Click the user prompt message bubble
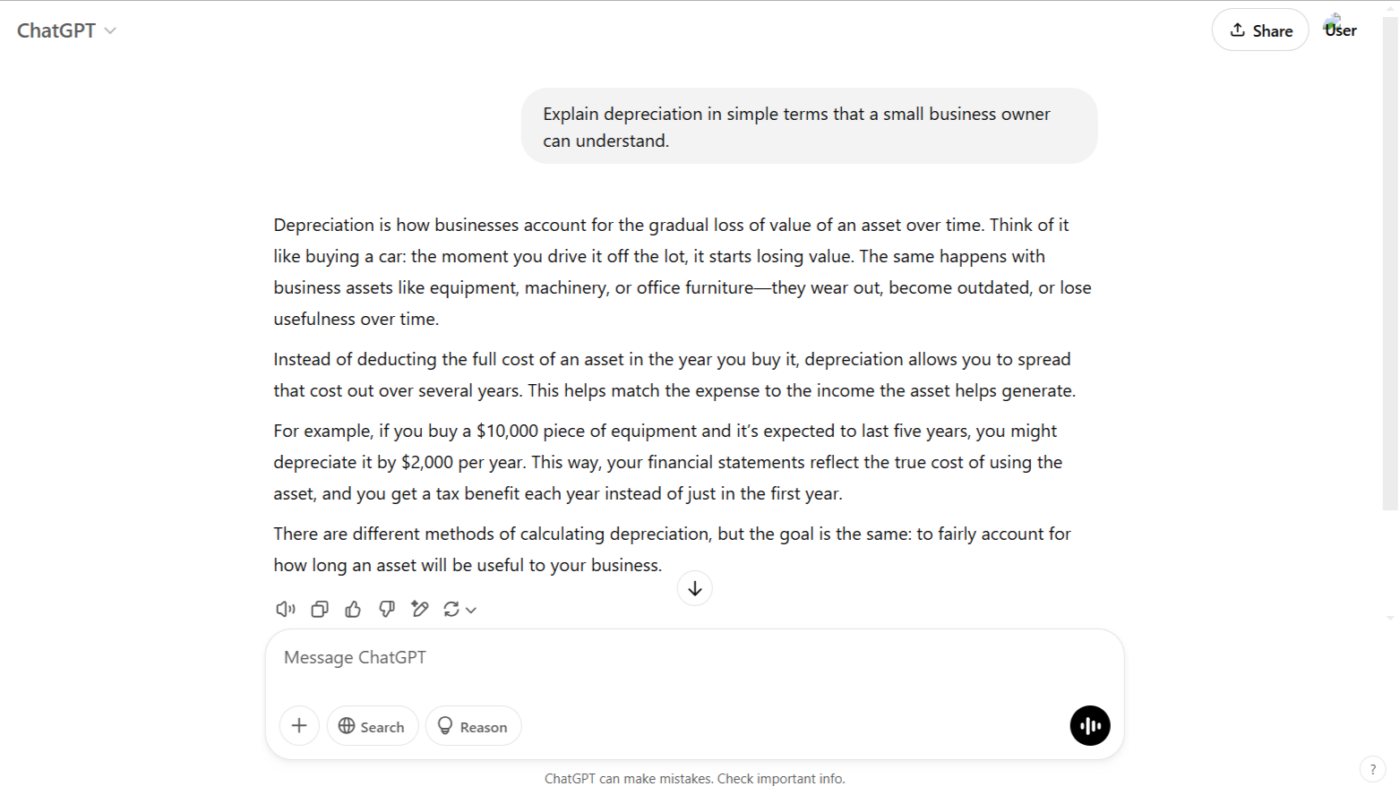Screen dimensions: 1400x795 click(808, 127)
